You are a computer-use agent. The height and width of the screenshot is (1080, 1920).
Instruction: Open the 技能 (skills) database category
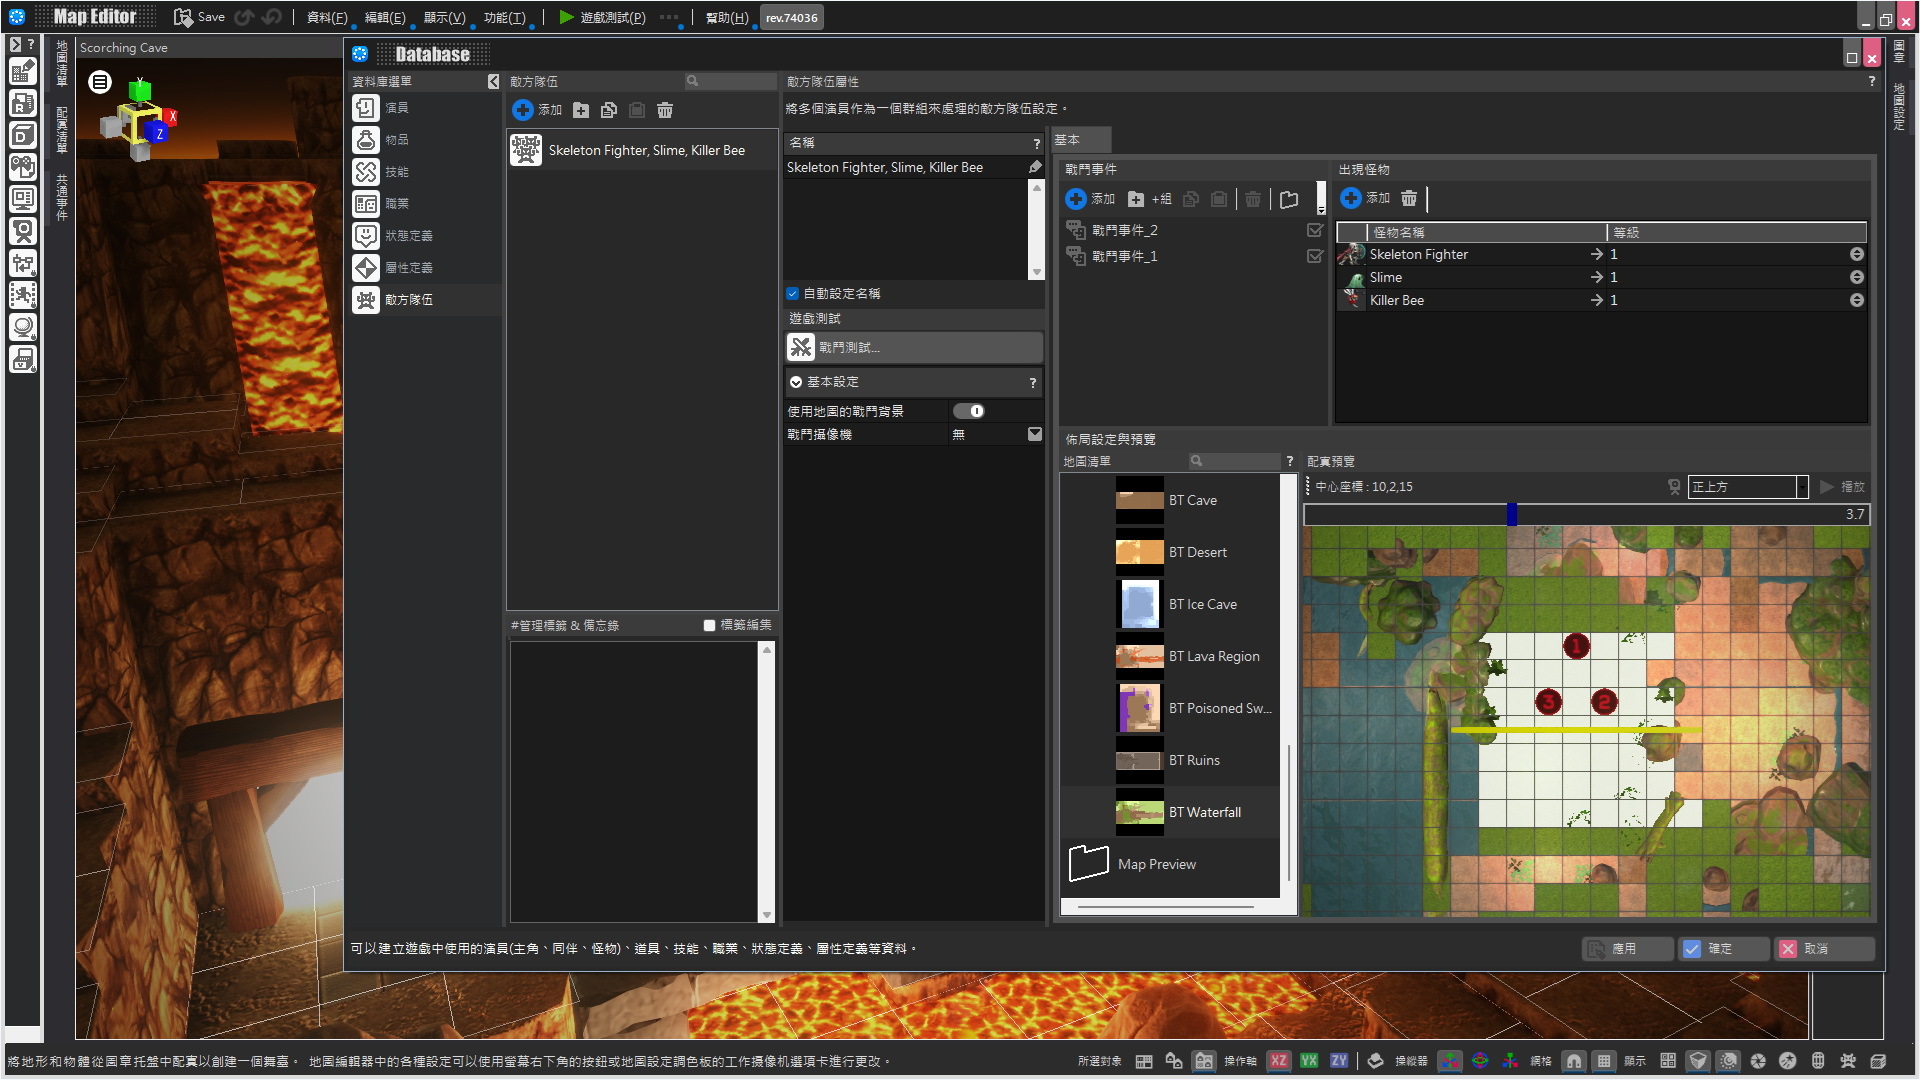(x=397, y=172)
